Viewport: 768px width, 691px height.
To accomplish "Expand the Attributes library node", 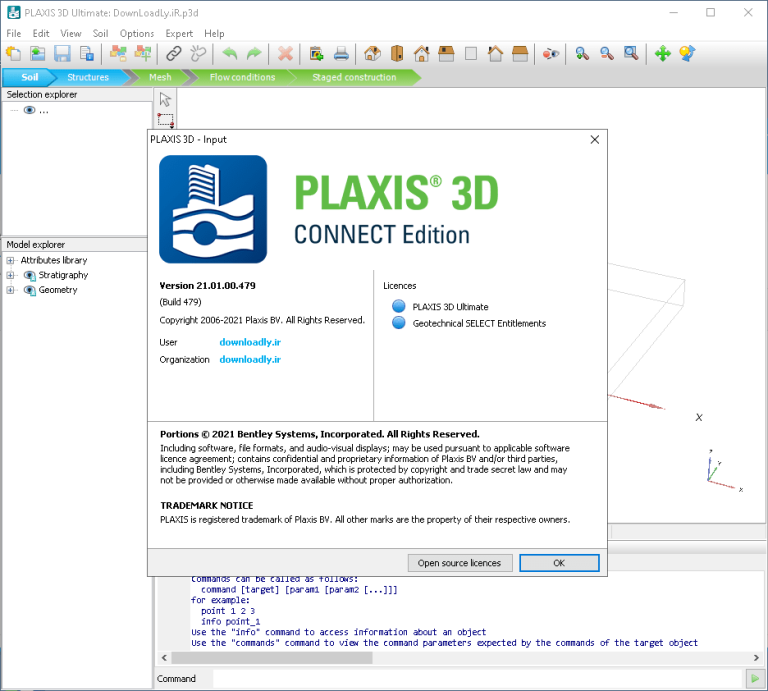I will pos(10,261).
